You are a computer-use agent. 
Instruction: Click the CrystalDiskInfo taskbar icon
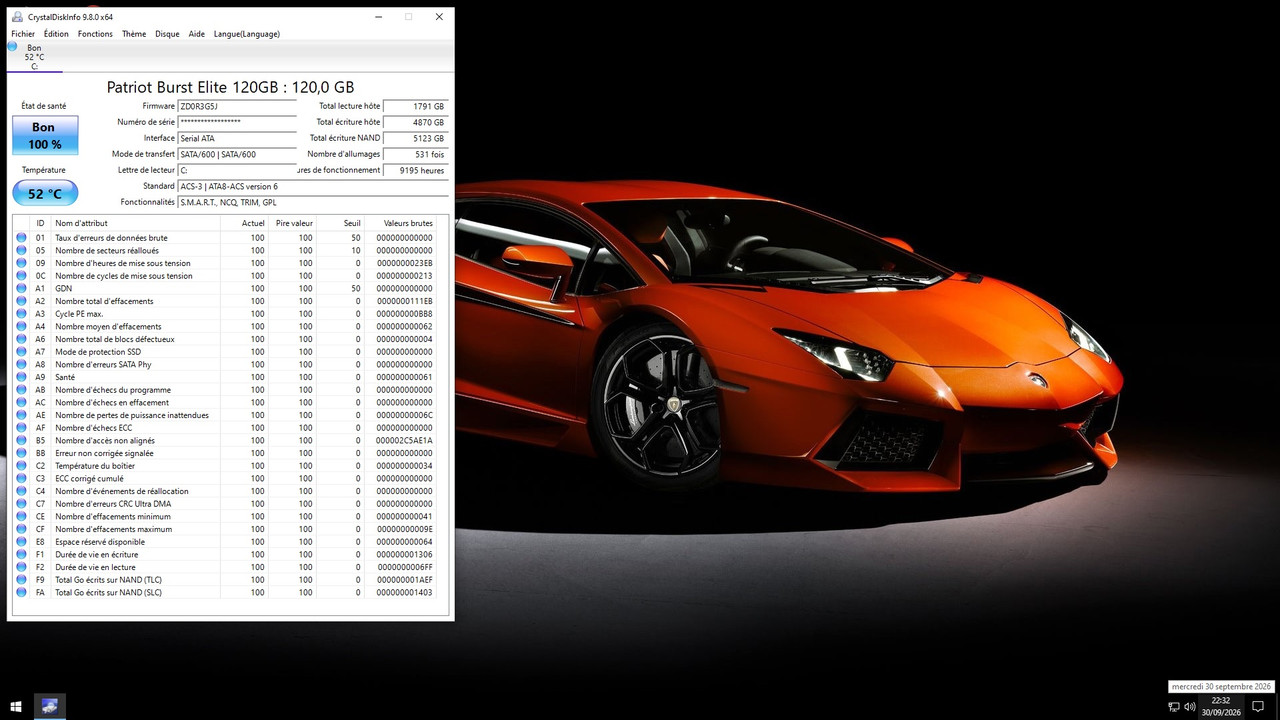pyautogui.click(x=50, y=707)
